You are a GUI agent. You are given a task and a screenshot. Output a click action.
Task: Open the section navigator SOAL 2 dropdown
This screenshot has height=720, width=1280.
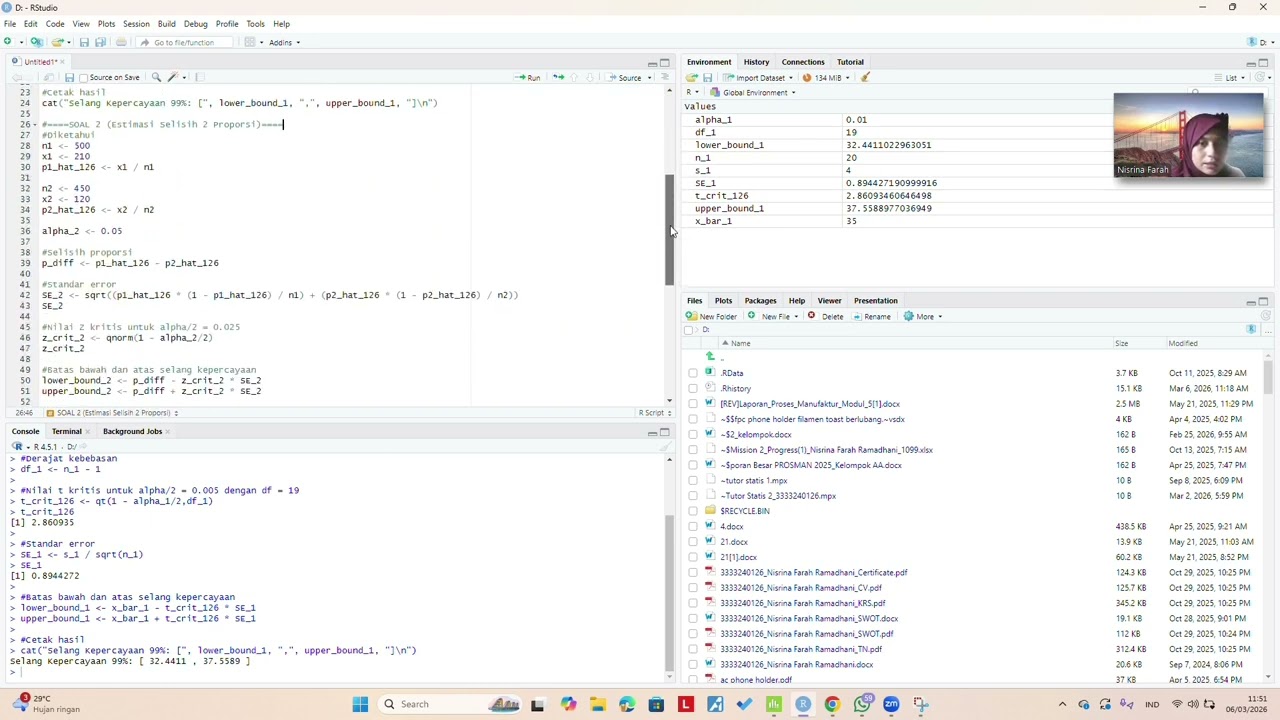(112, 413)
